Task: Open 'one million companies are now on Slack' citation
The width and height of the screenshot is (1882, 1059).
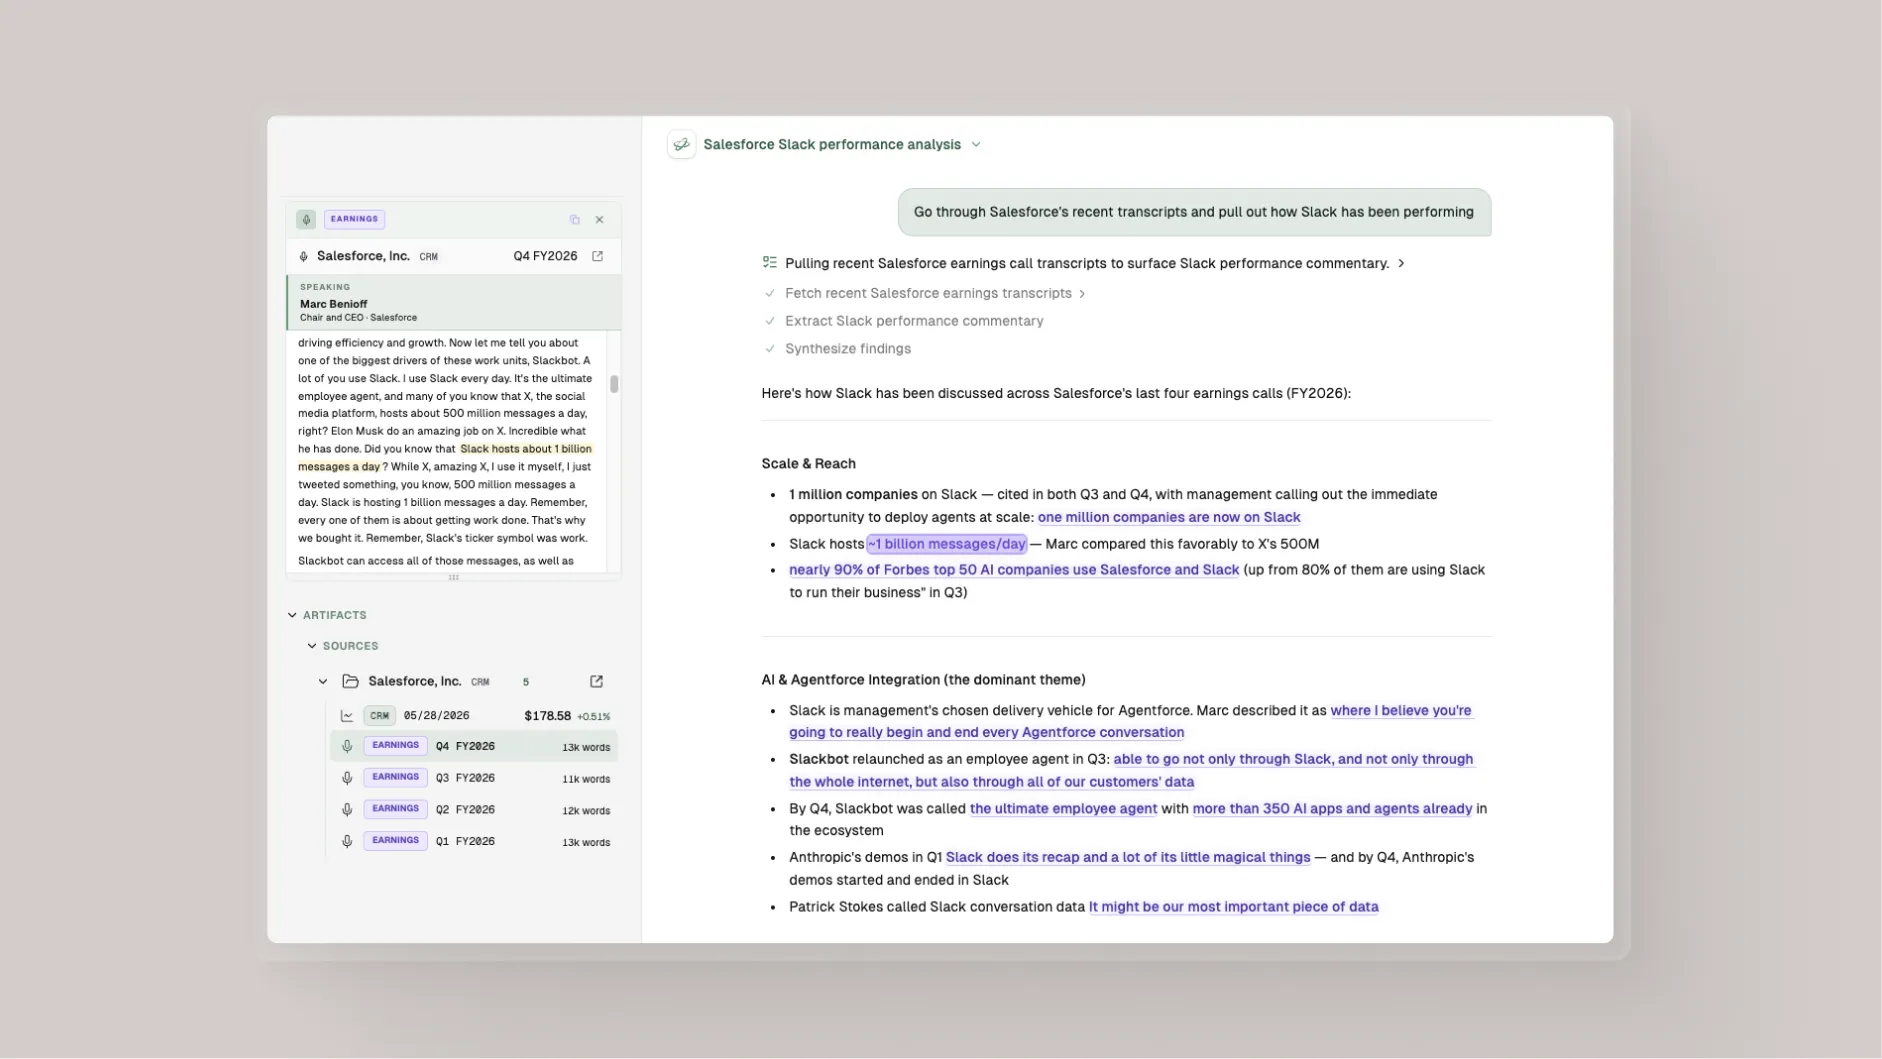Action: [x=1169, y=517]
